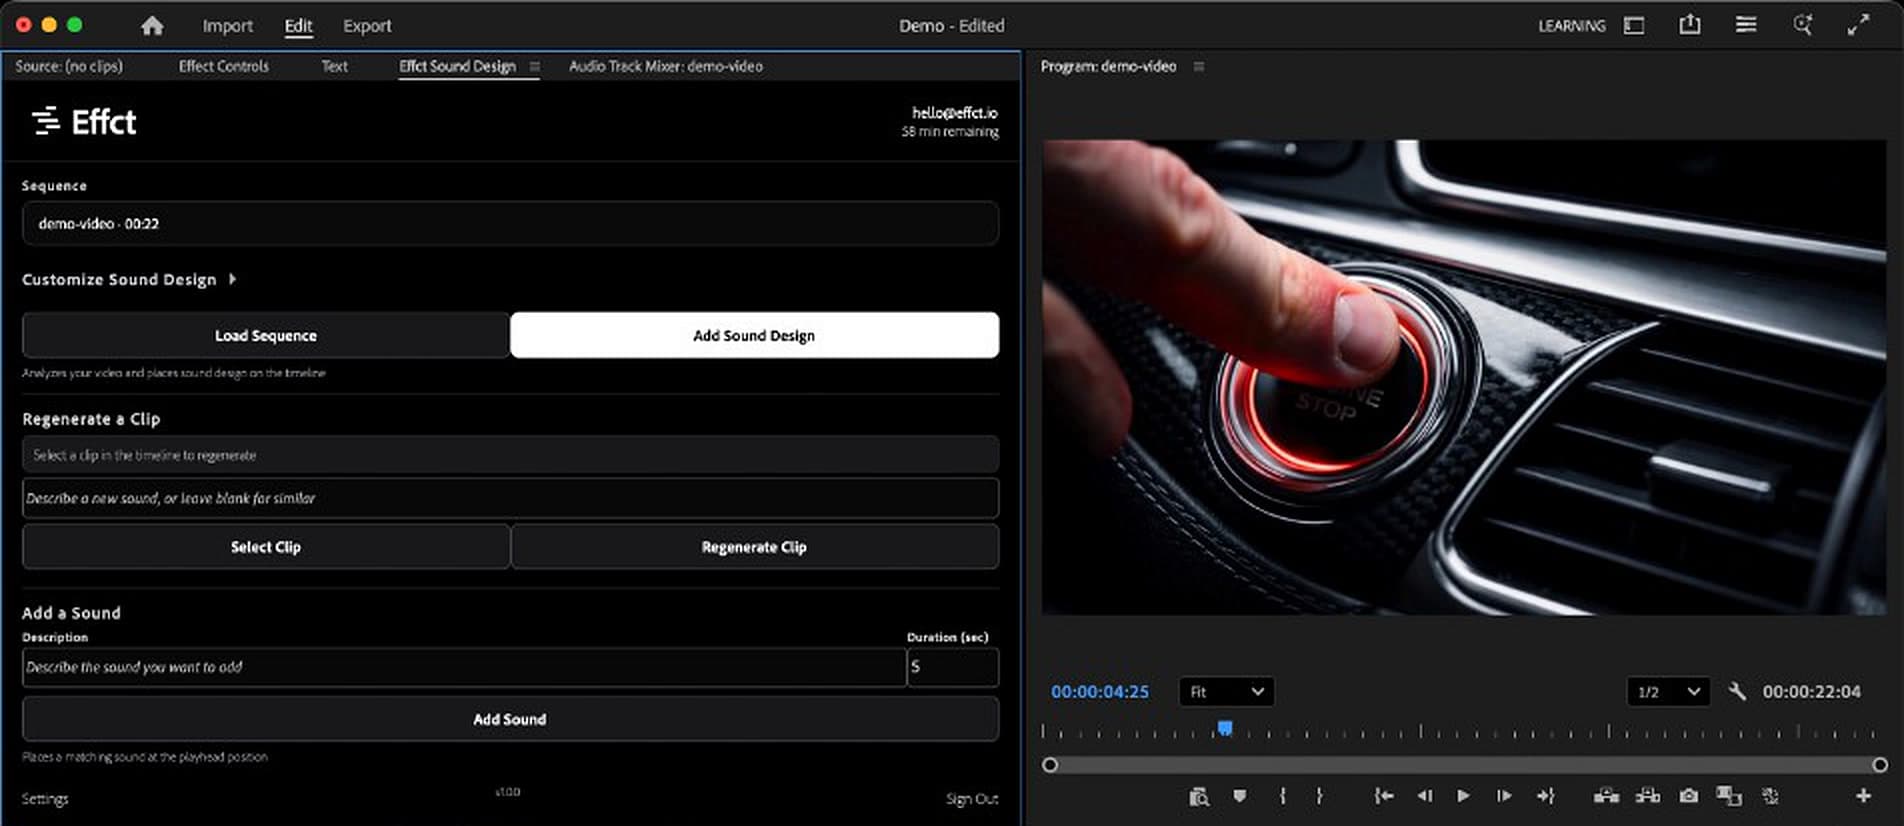Click the playhead timecode 00:00:04:25
The width and height of the screenshot is (1904, 826).
pos(1100,692)
